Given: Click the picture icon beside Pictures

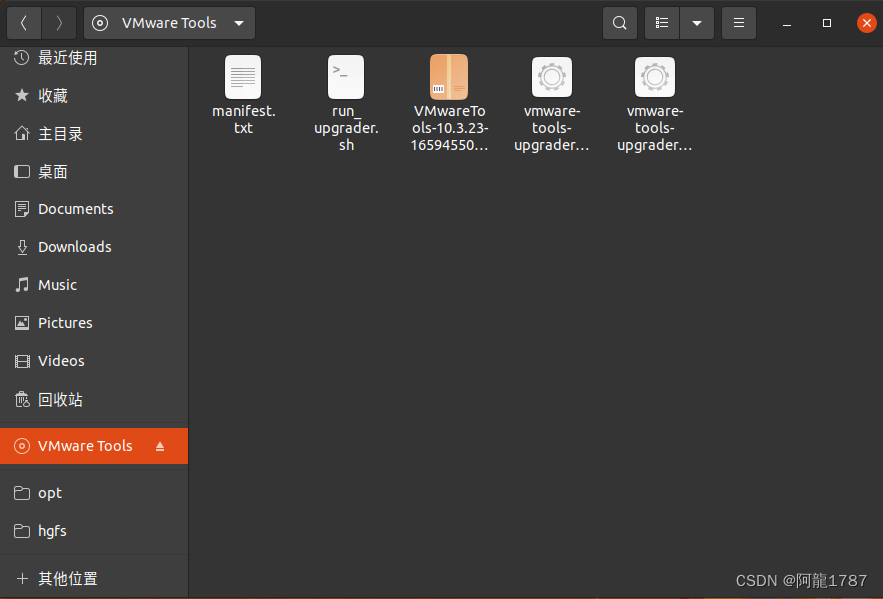Looking at the screenshot, I should click(x=22, y=323).
